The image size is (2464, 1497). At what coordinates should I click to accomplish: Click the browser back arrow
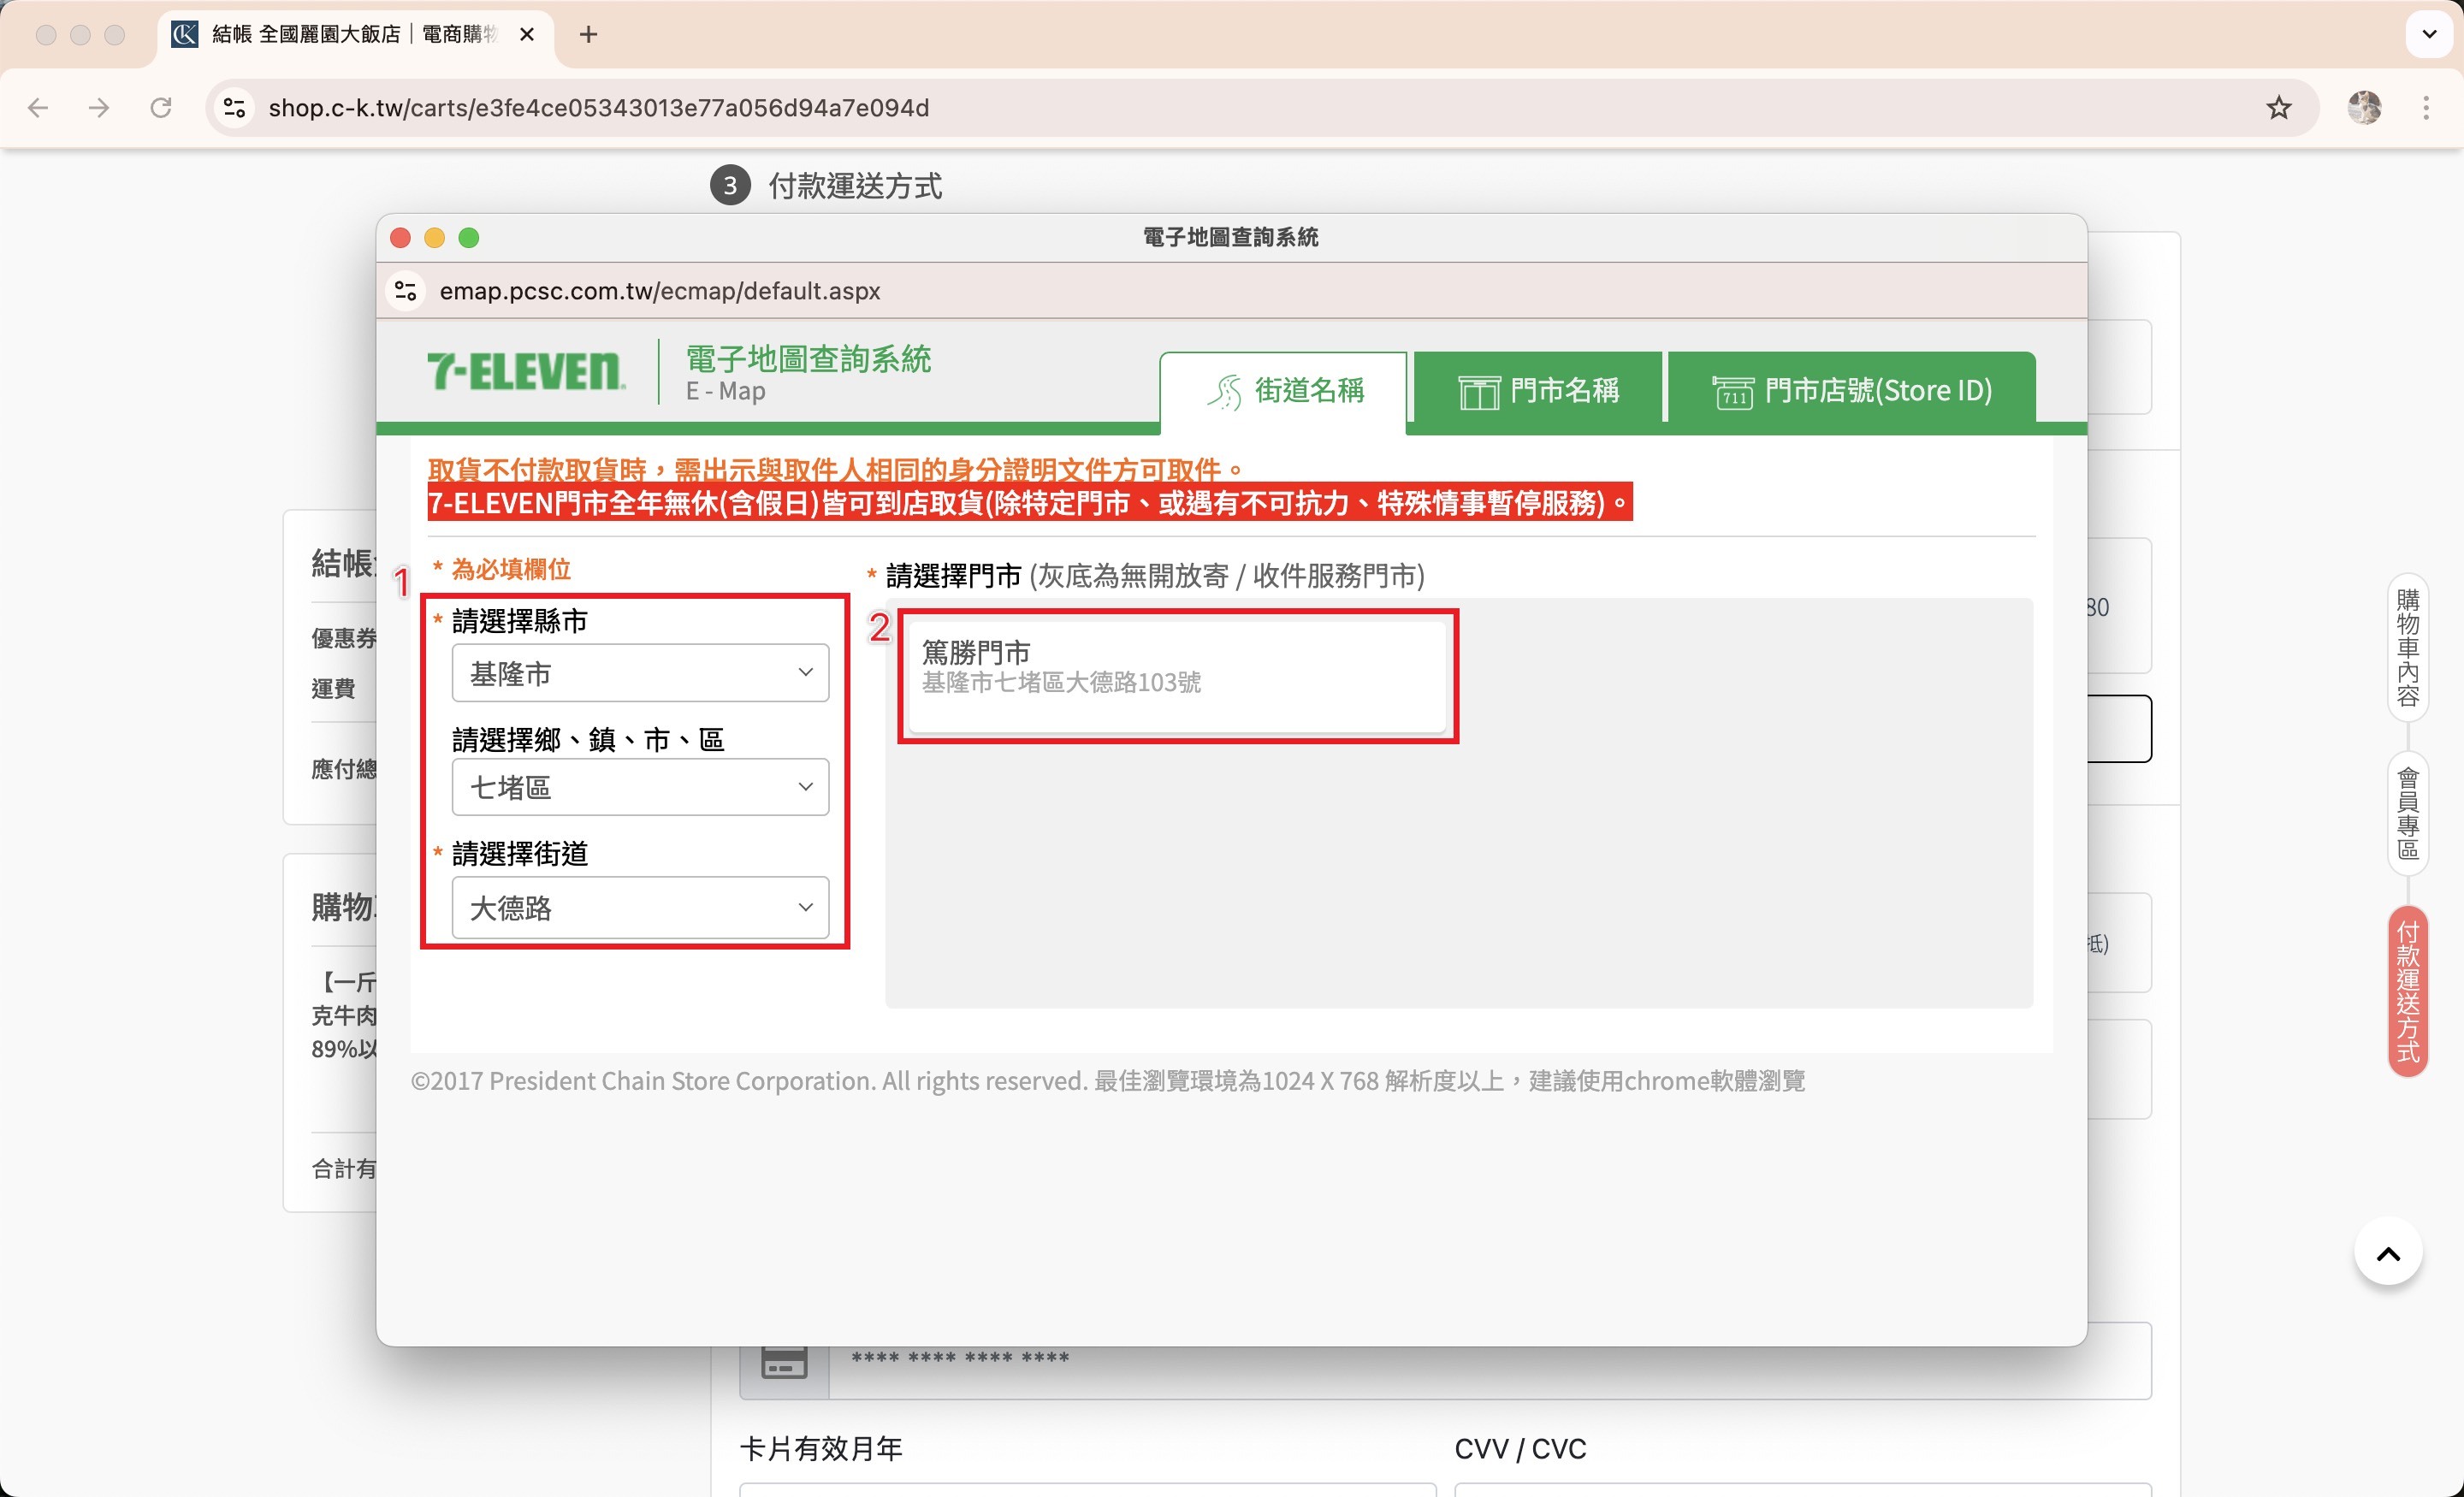[x=38, y=108]
